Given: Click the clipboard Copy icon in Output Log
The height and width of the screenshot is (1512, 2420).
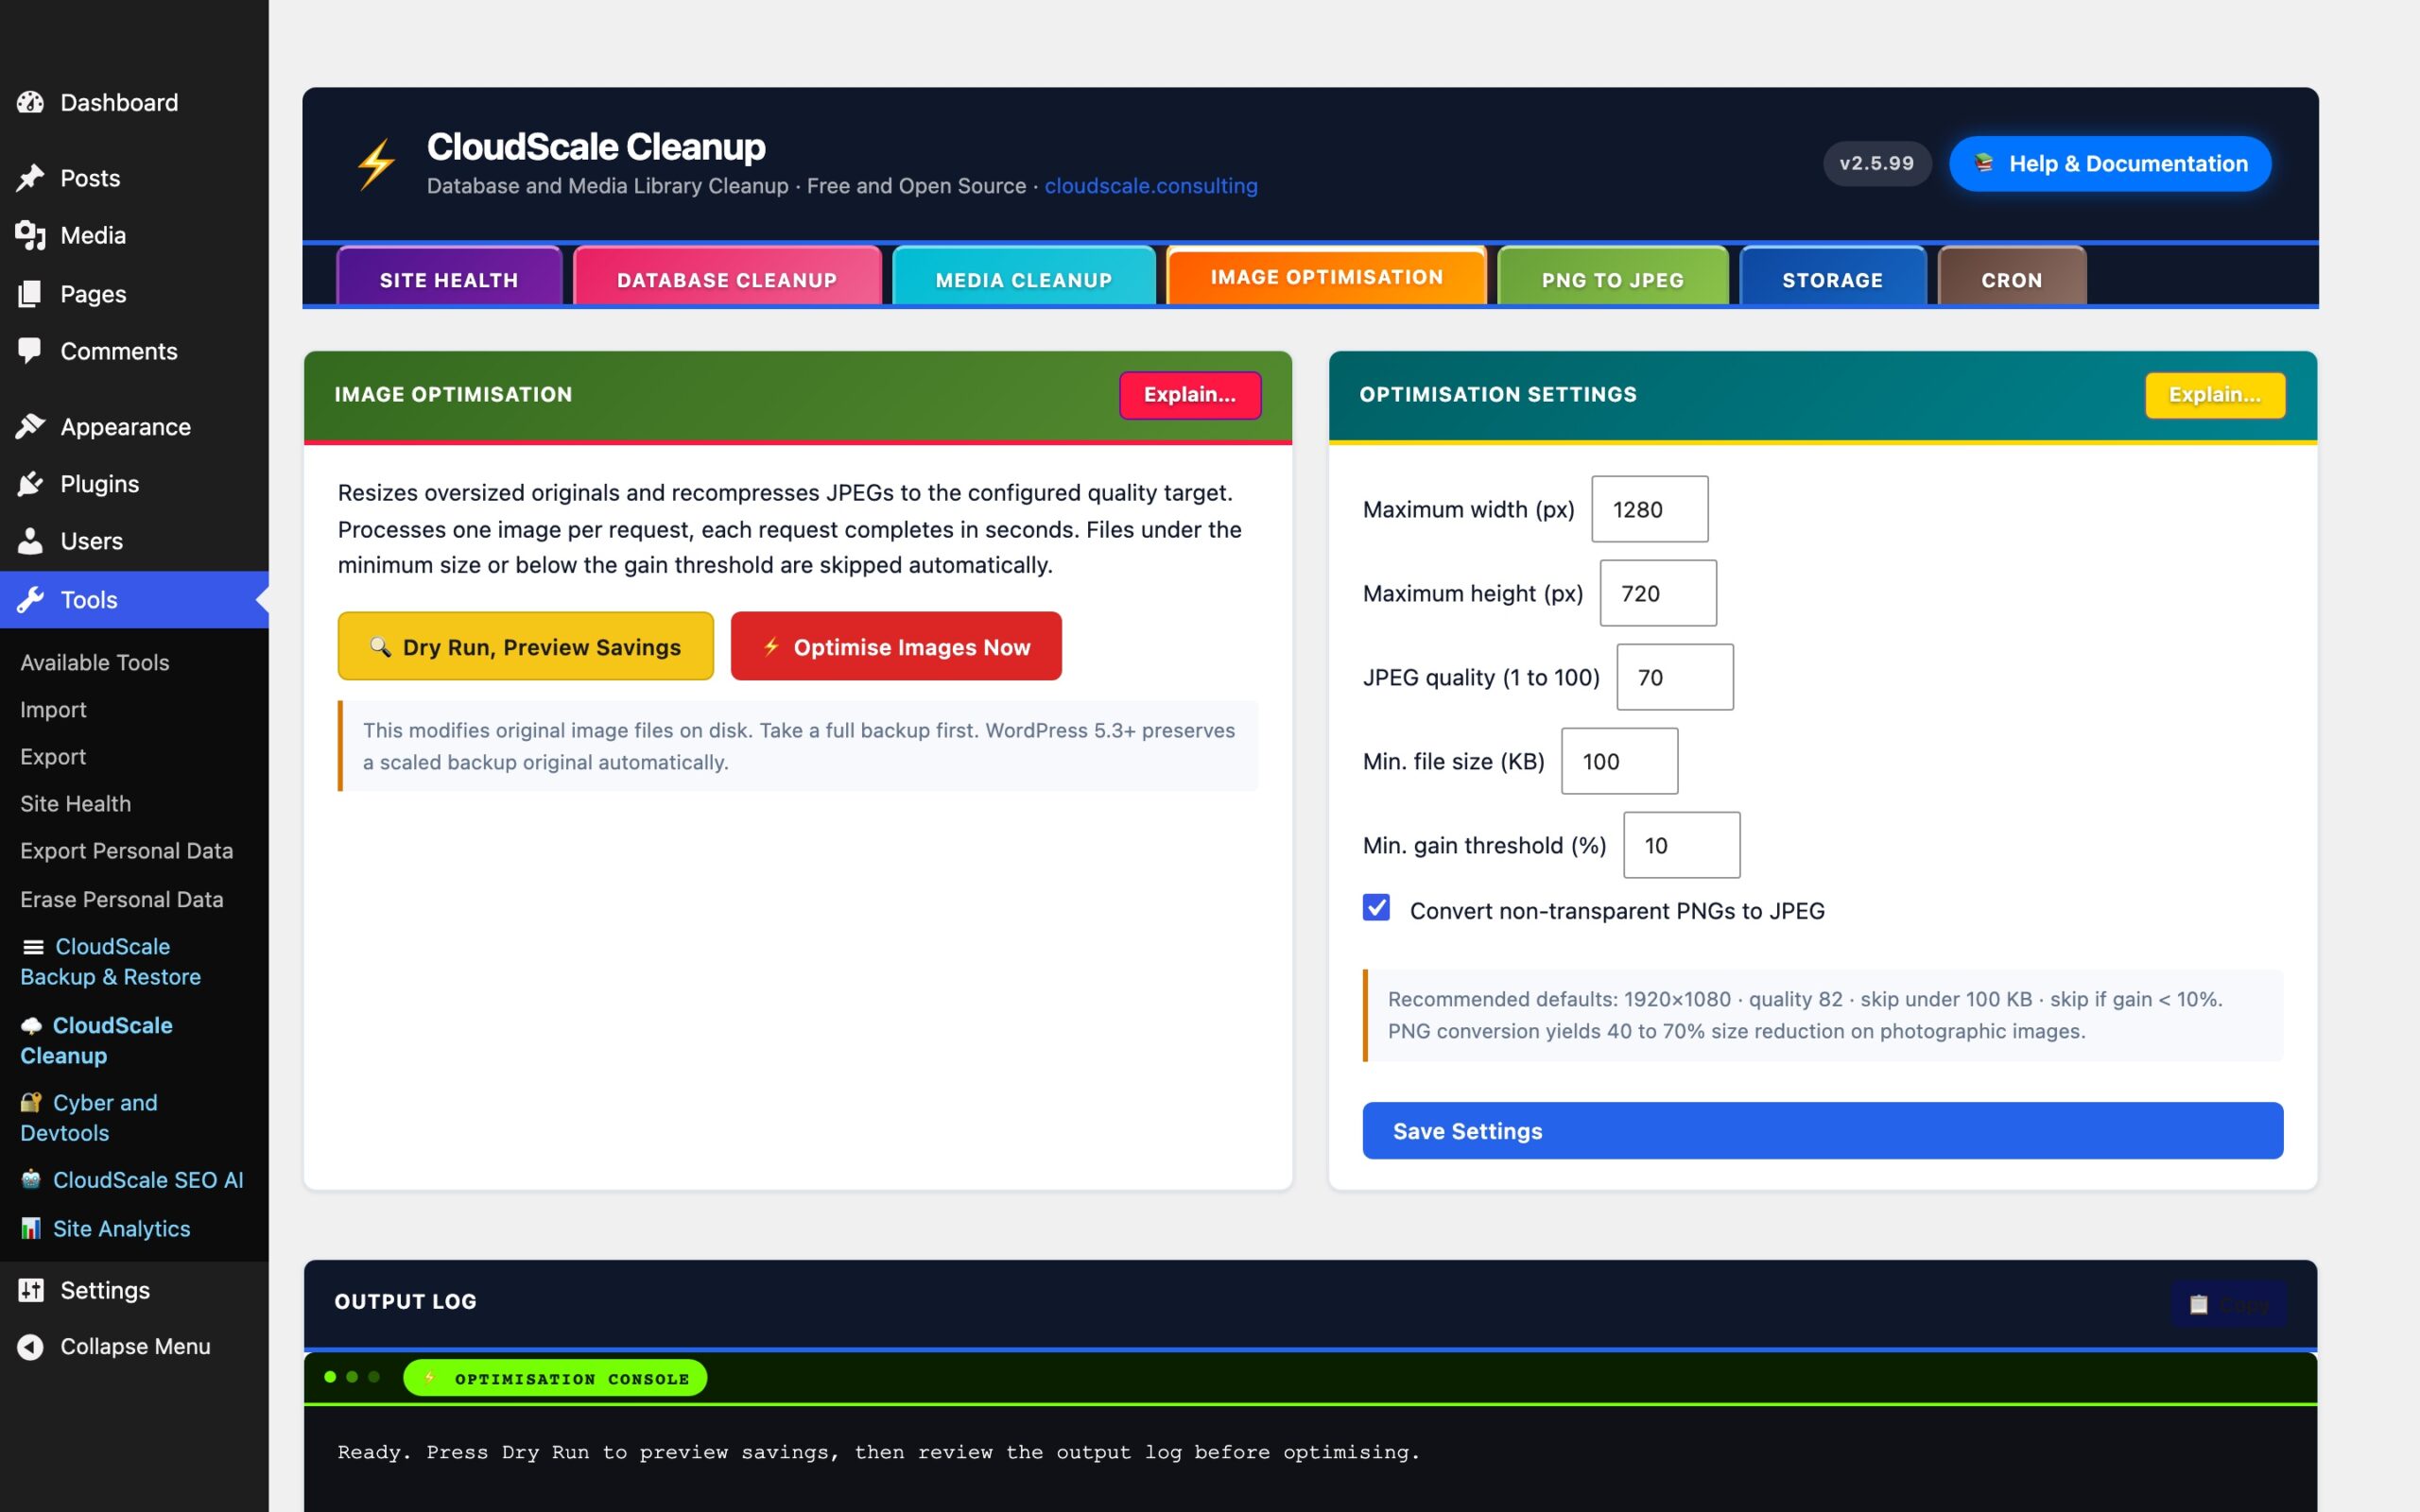Looking at the screenshot, I should tap(2198, 1304).
